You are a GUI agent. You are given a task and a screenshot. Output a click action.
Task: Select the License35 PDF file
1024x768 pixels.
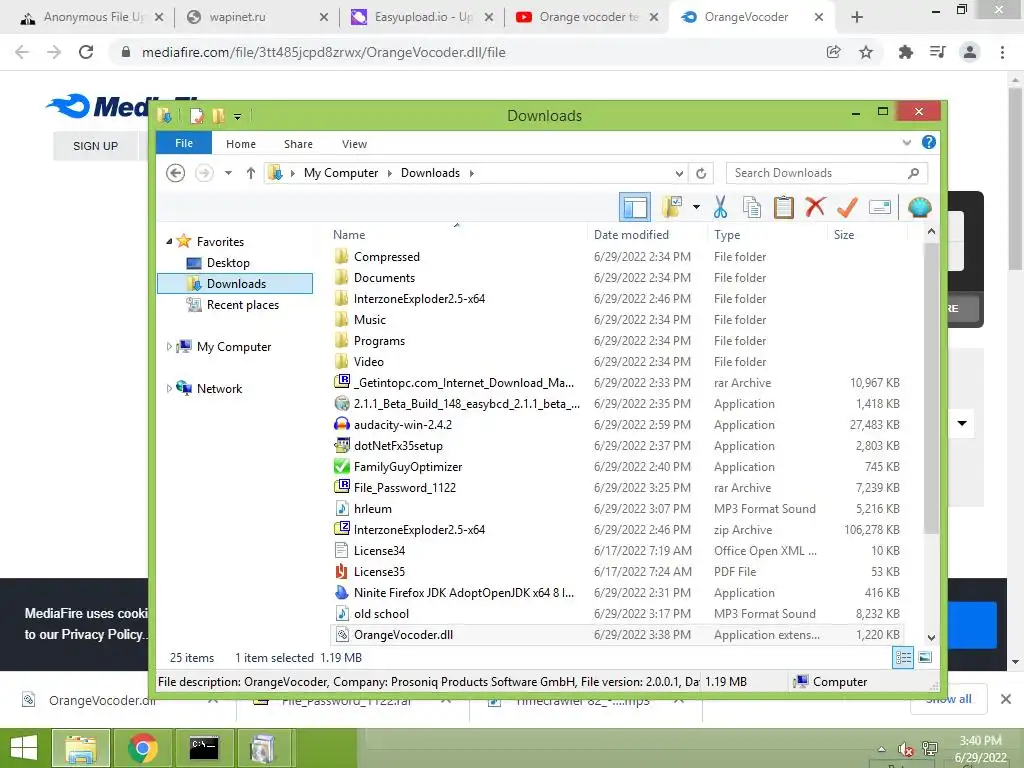pos(379,571)
